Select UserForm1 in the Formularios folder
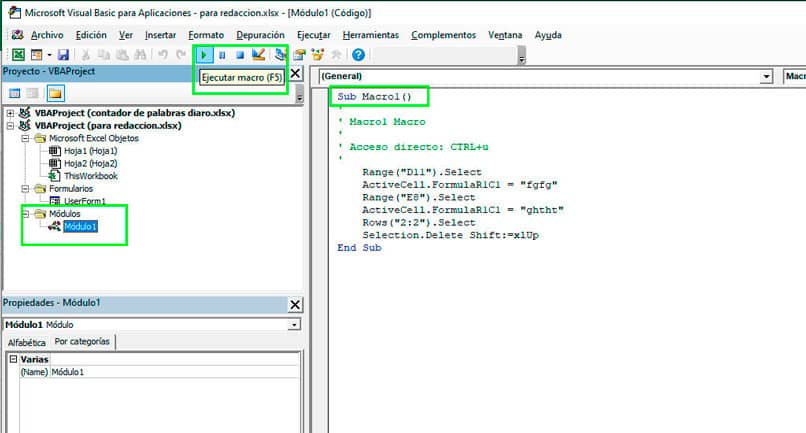The image size is (806, 433). click(x=84, y=201)
